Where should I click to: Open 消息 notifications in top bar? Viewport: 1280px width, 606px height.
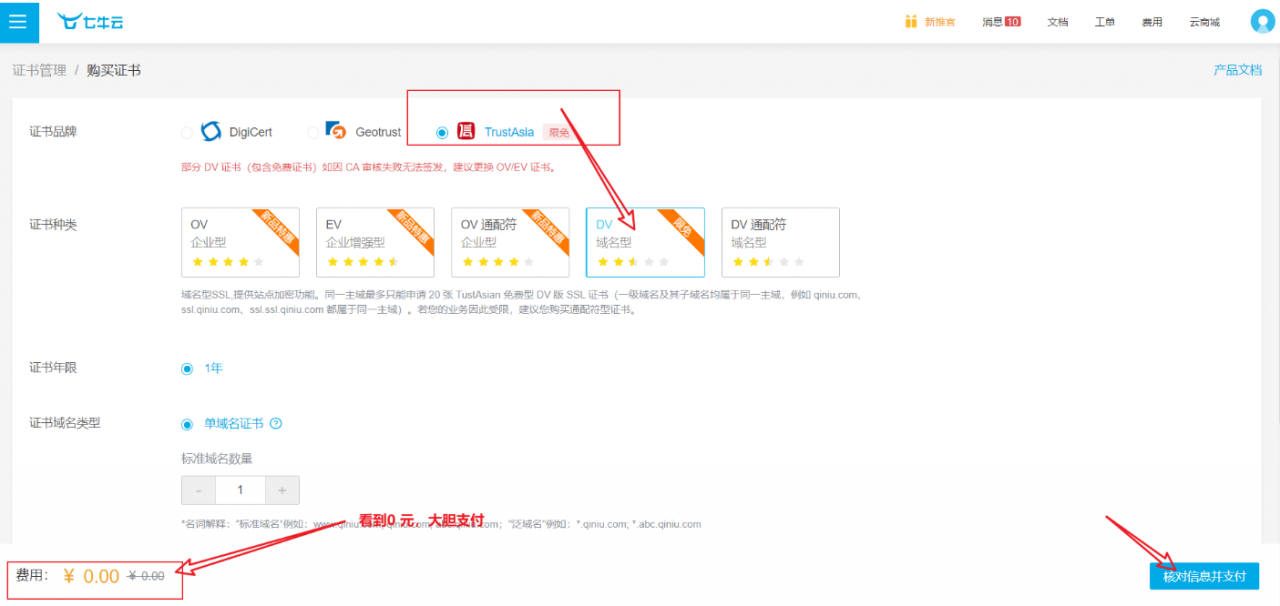pos(992,22)
